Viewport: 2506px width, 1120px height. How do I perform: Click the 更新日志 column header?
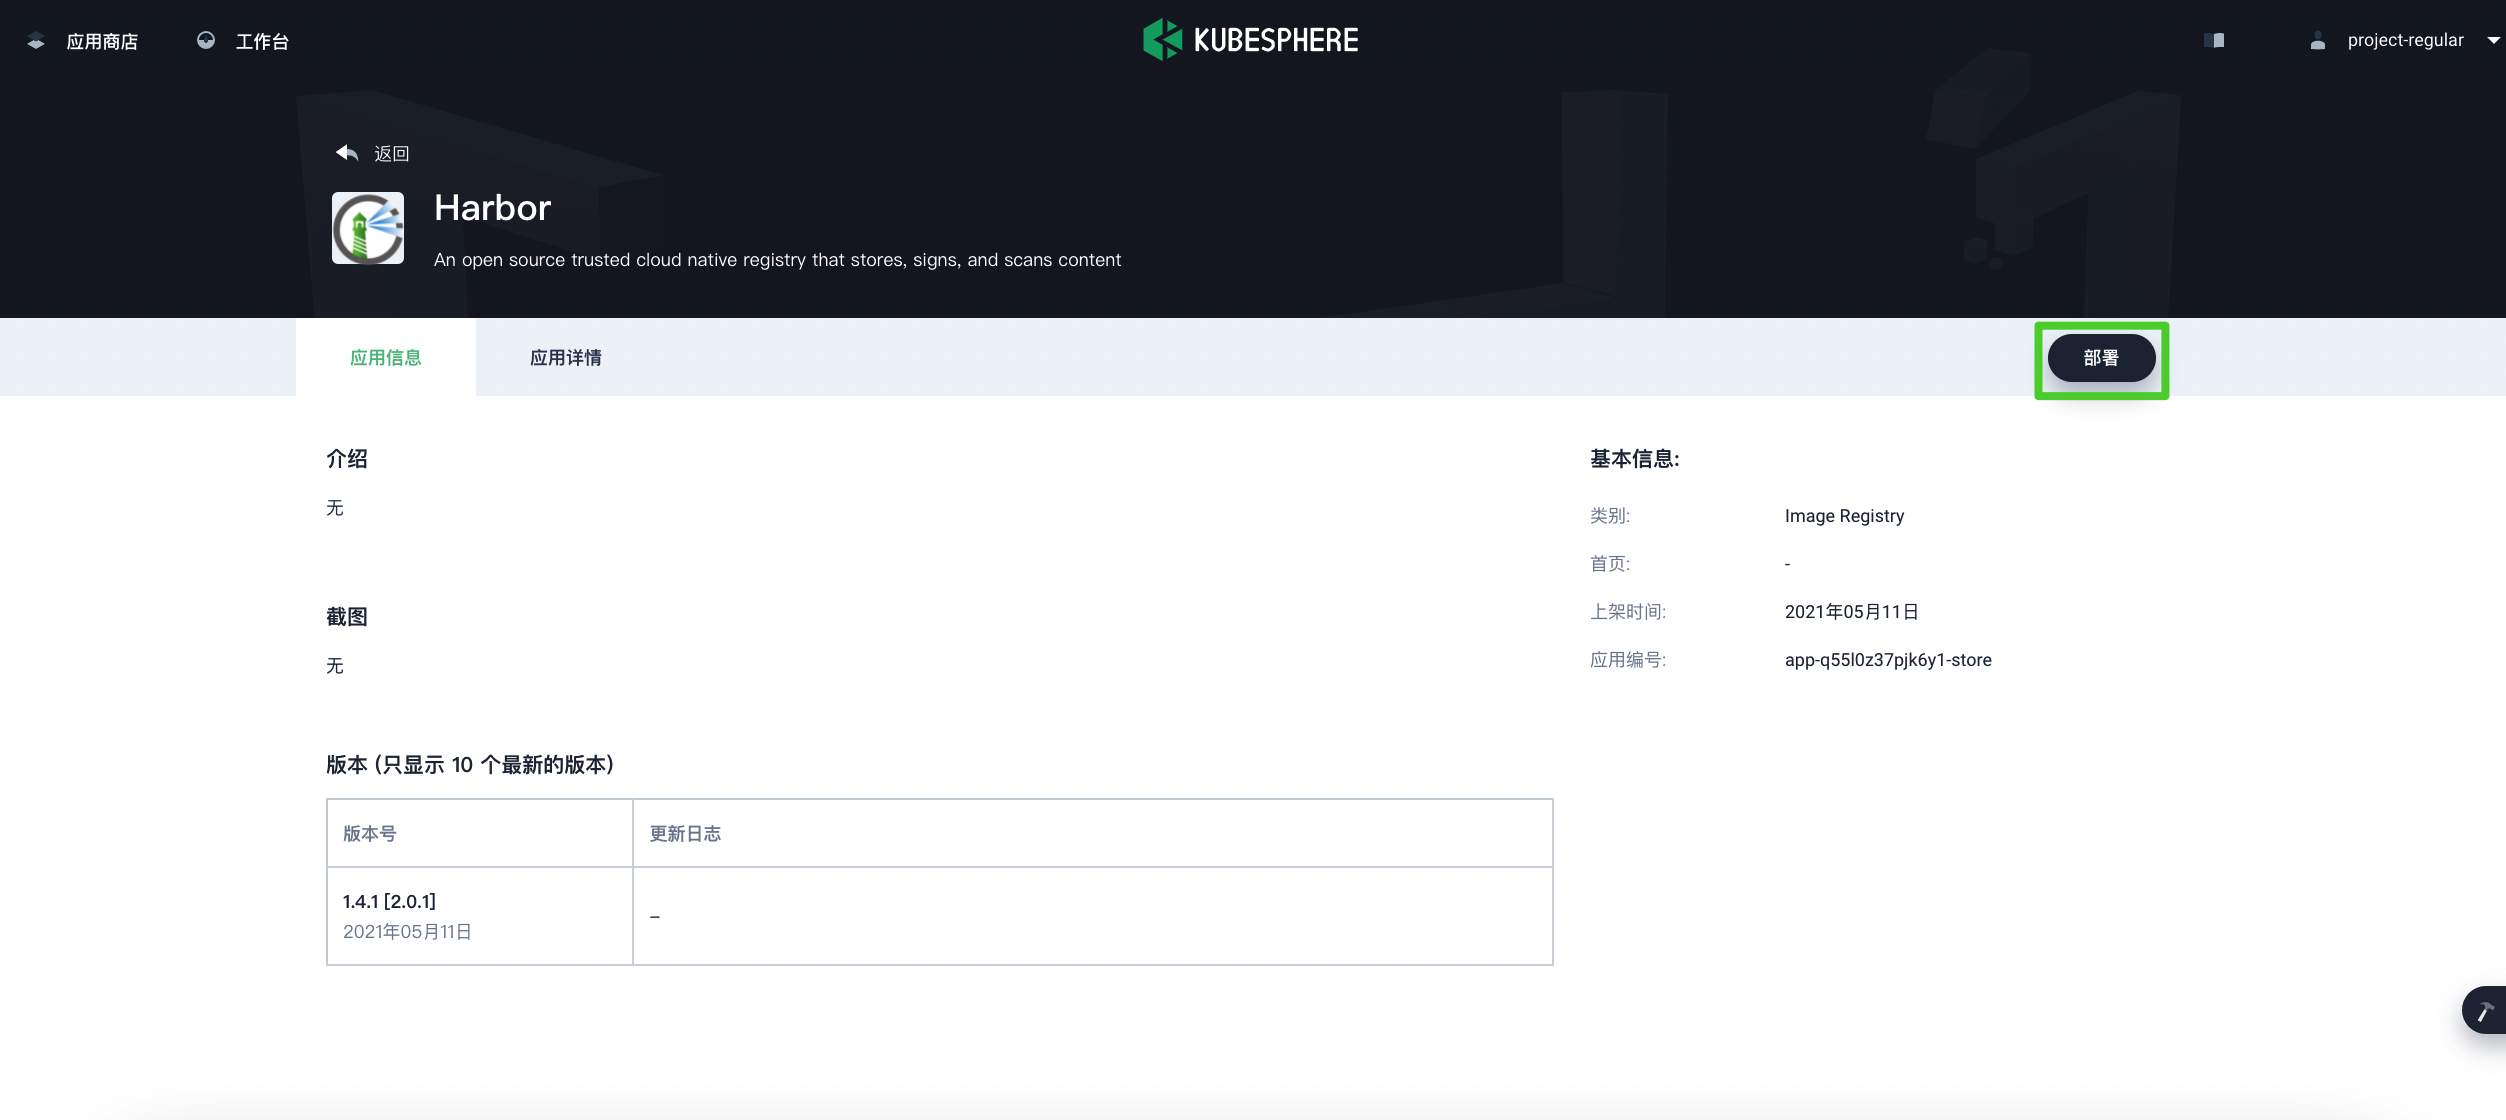tap(685, 833)
